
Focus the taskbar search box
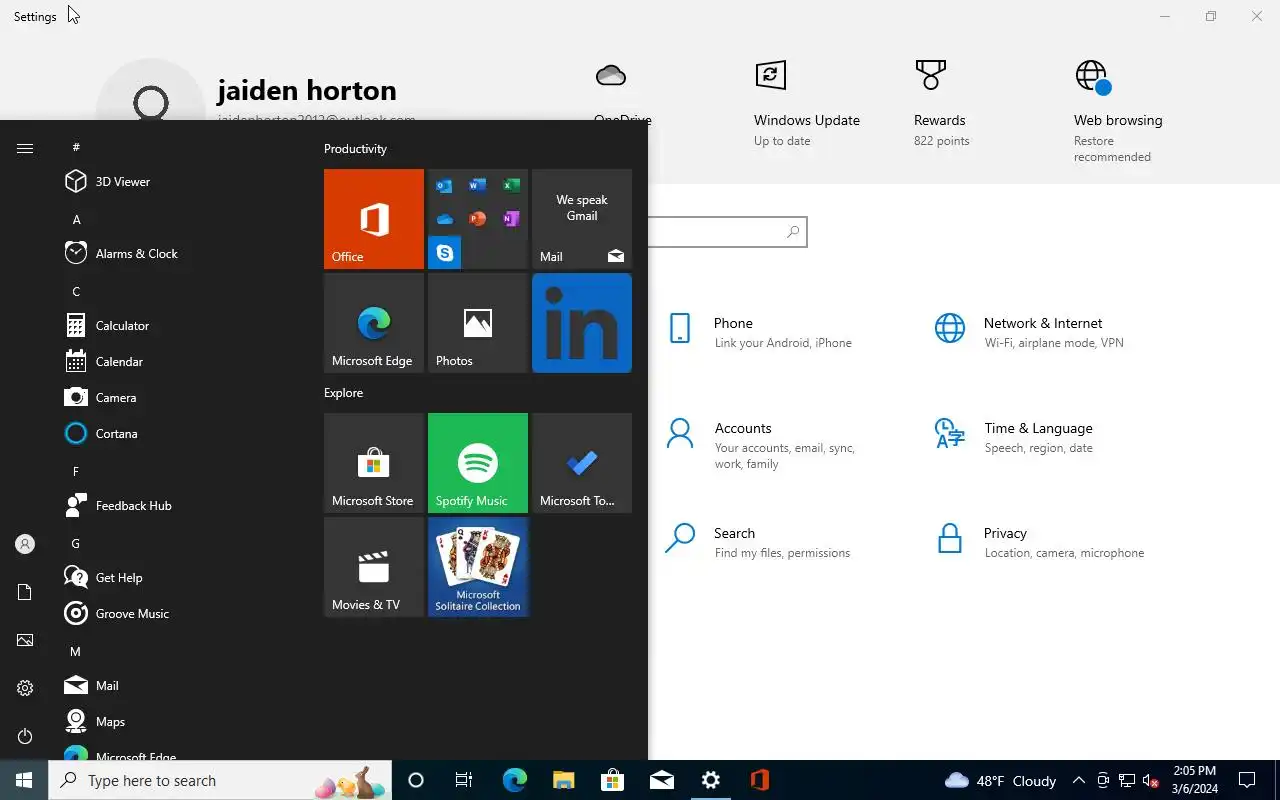220,780
